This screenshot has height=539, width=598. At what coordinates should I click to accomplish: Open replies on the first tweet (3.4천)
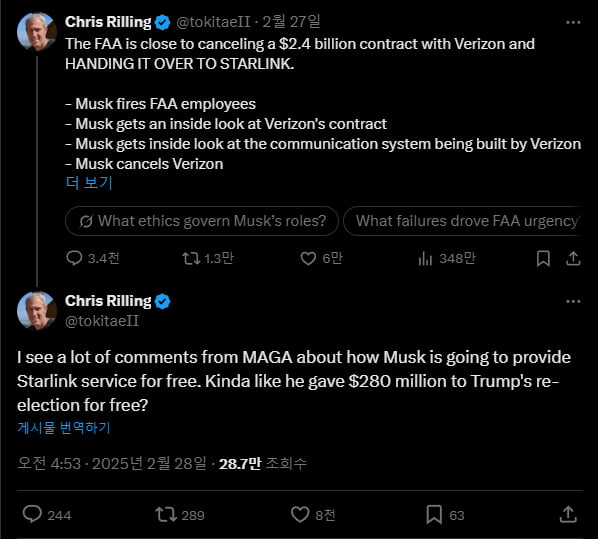tap(93, 258)
